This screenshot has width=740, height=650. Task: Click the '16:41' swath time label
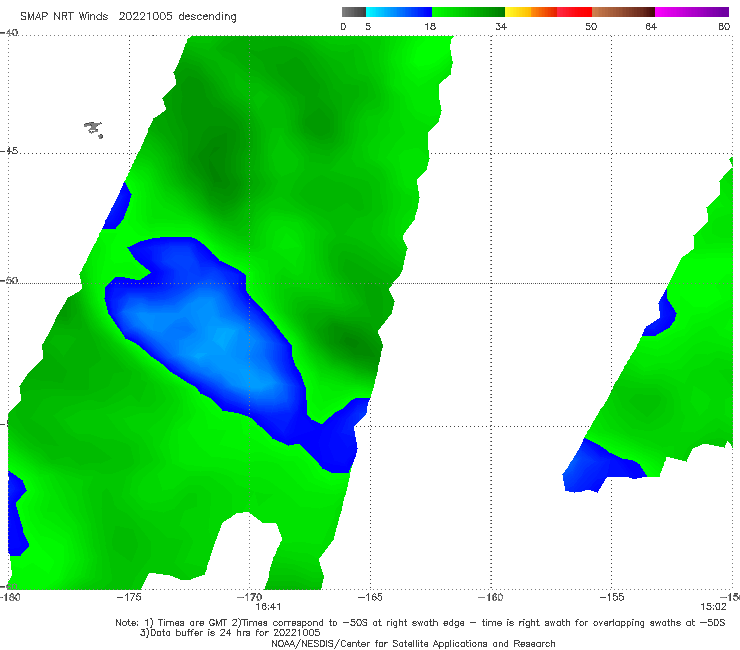tap(268, 607)
